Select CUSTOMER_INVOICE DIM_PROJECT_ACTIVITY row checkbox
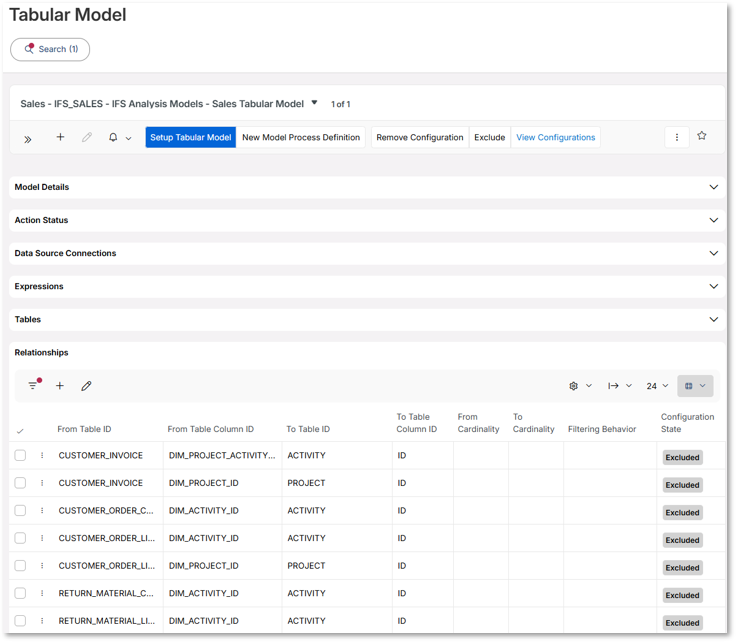The image size is (736, 642). [20, 455]
